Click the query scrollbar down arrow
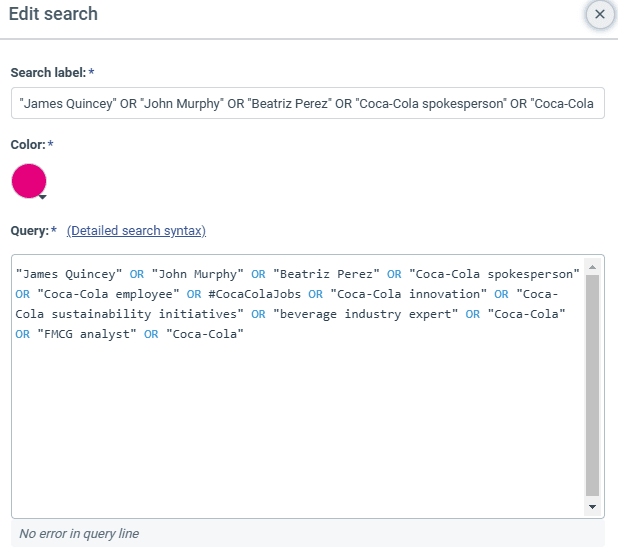Image resolution: width=618 pixels, height=547 pixels. tap(592, 507)
